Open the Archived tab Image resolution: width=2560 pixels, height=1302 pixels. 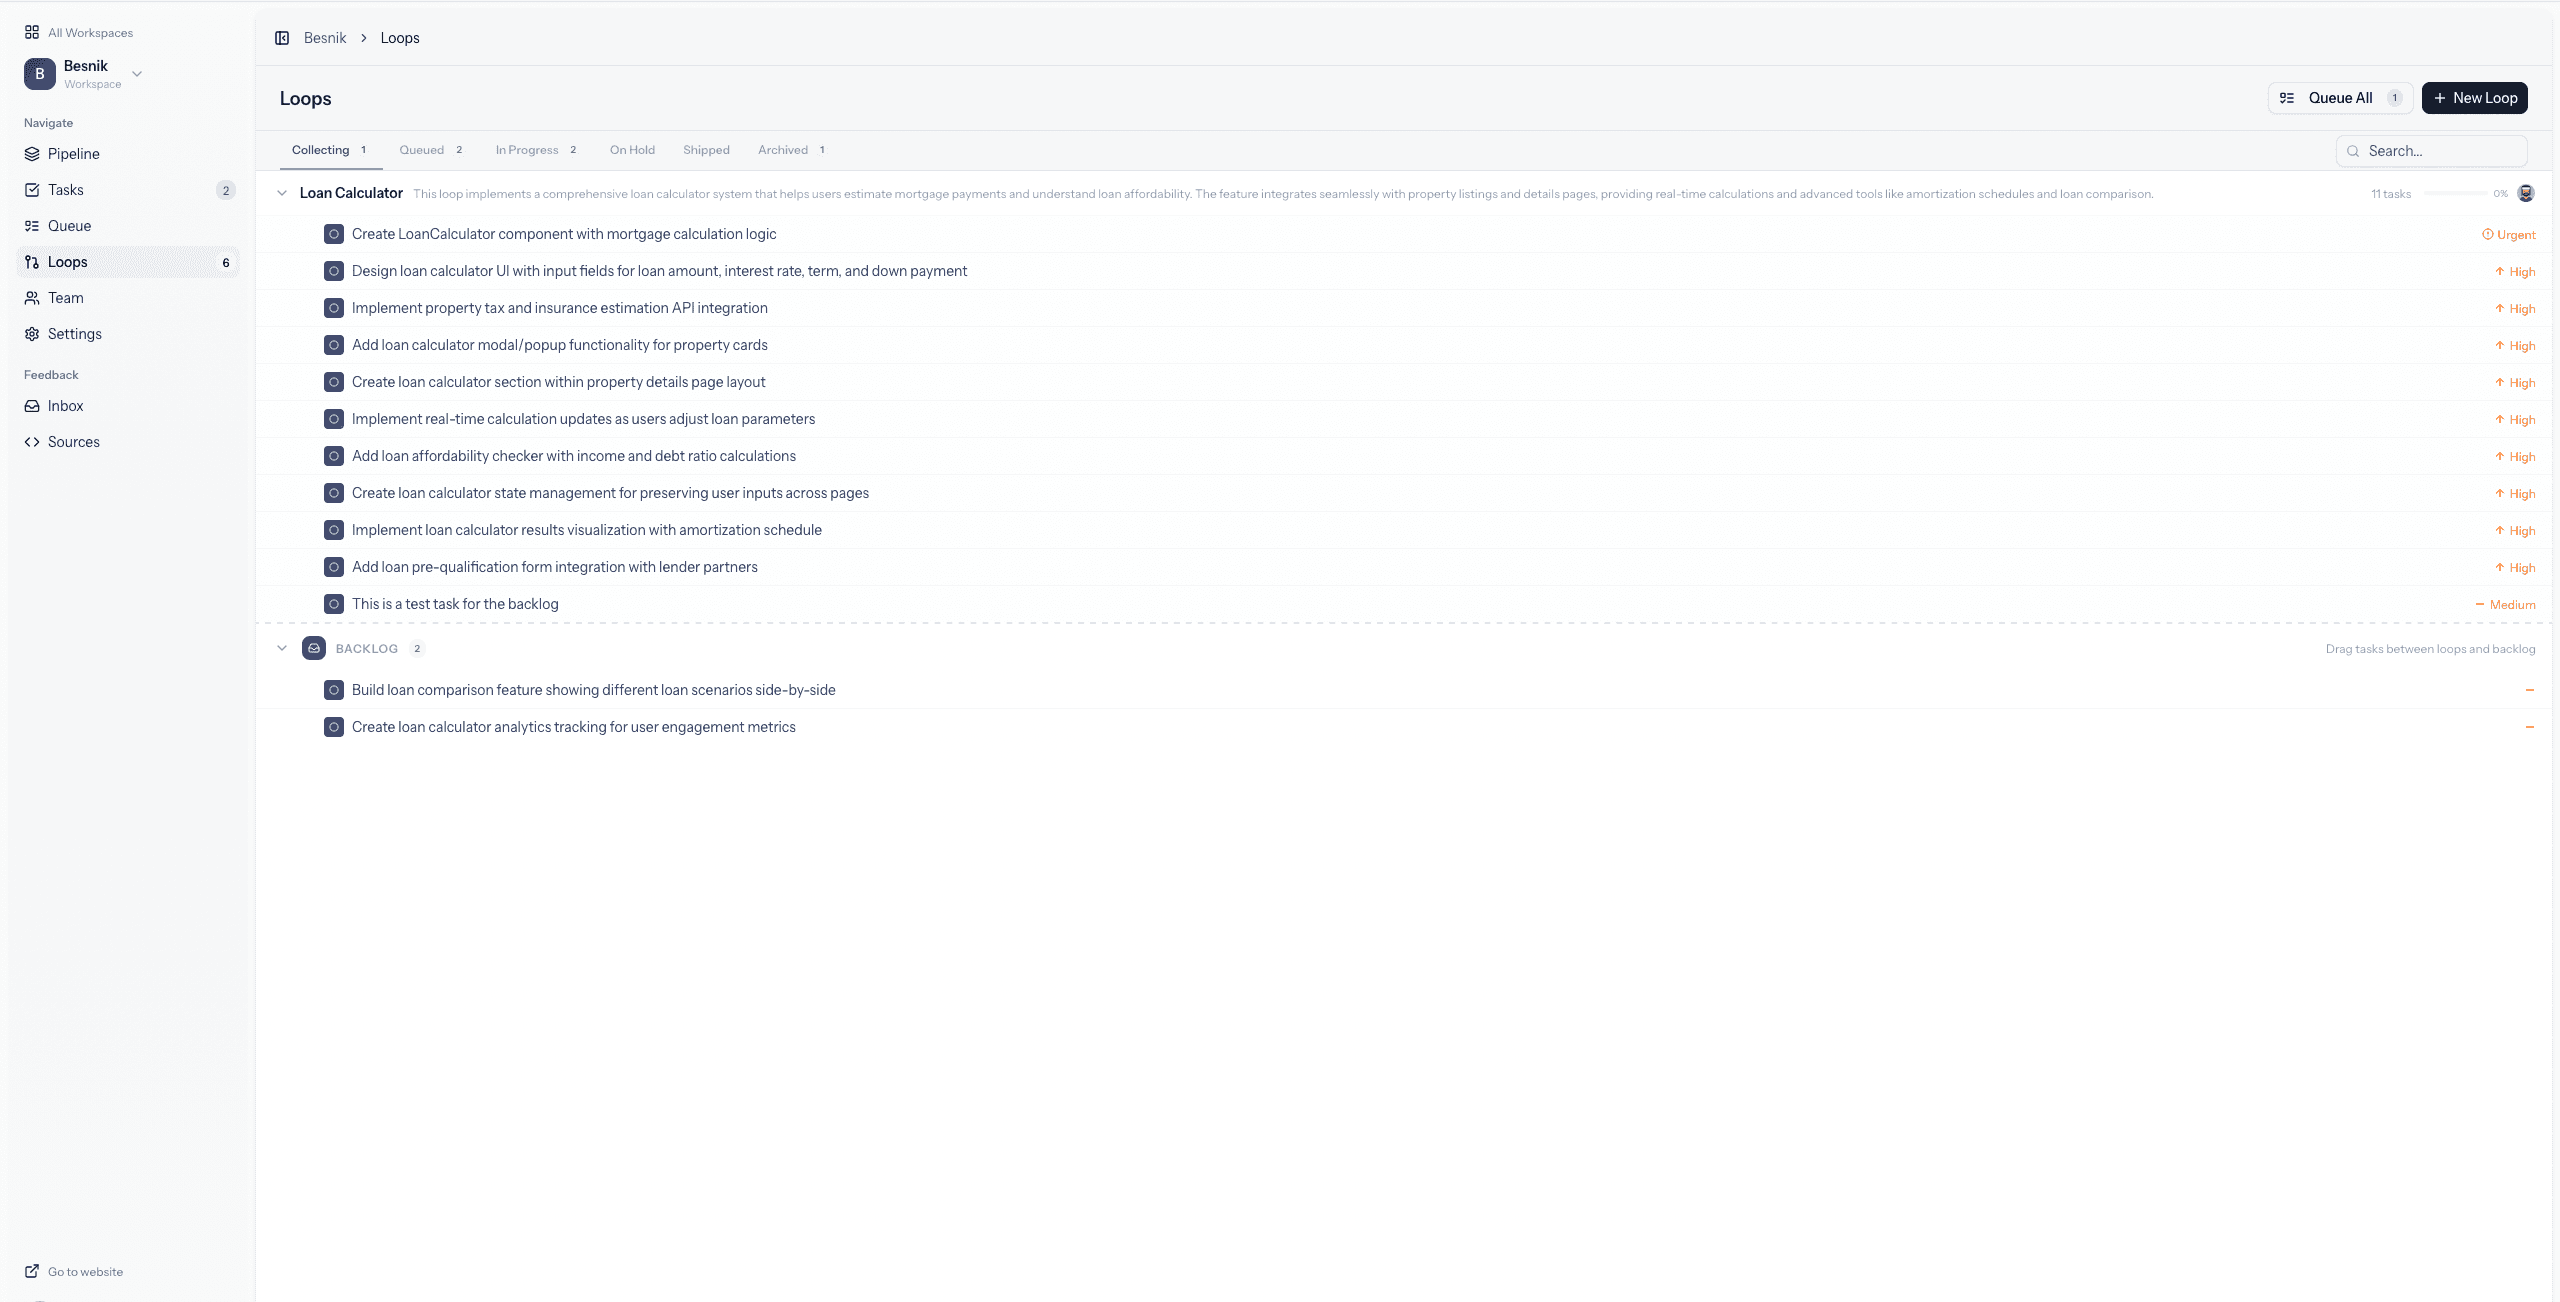coord(782,150)
